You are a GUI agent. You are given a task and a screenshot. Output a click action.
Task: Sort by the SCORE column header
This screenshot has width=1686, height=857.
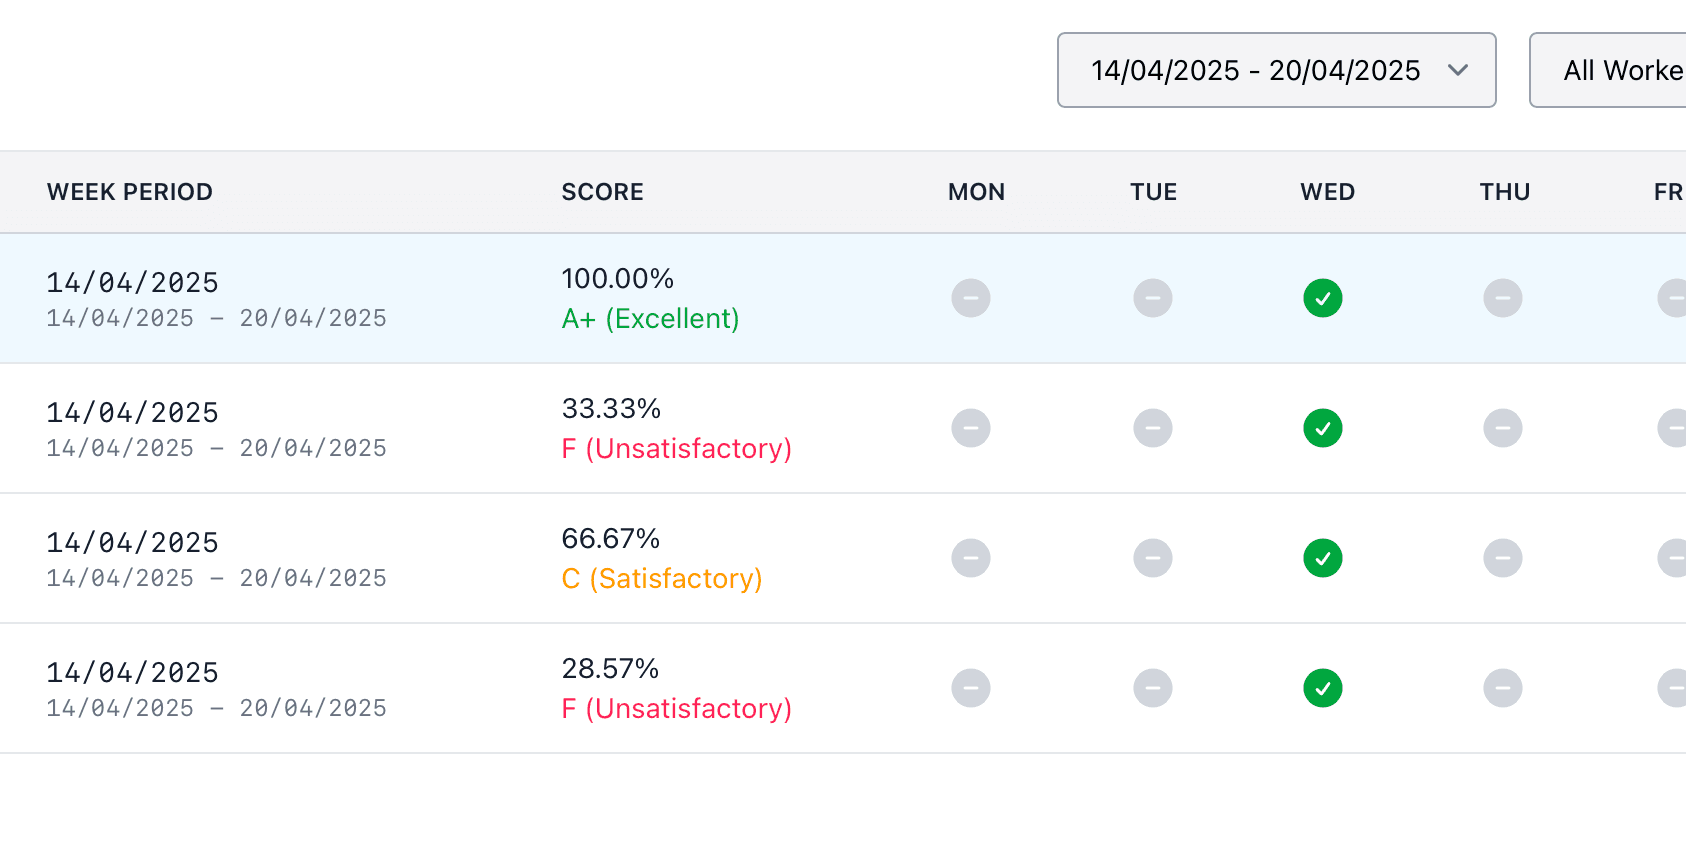coord(602,192)
